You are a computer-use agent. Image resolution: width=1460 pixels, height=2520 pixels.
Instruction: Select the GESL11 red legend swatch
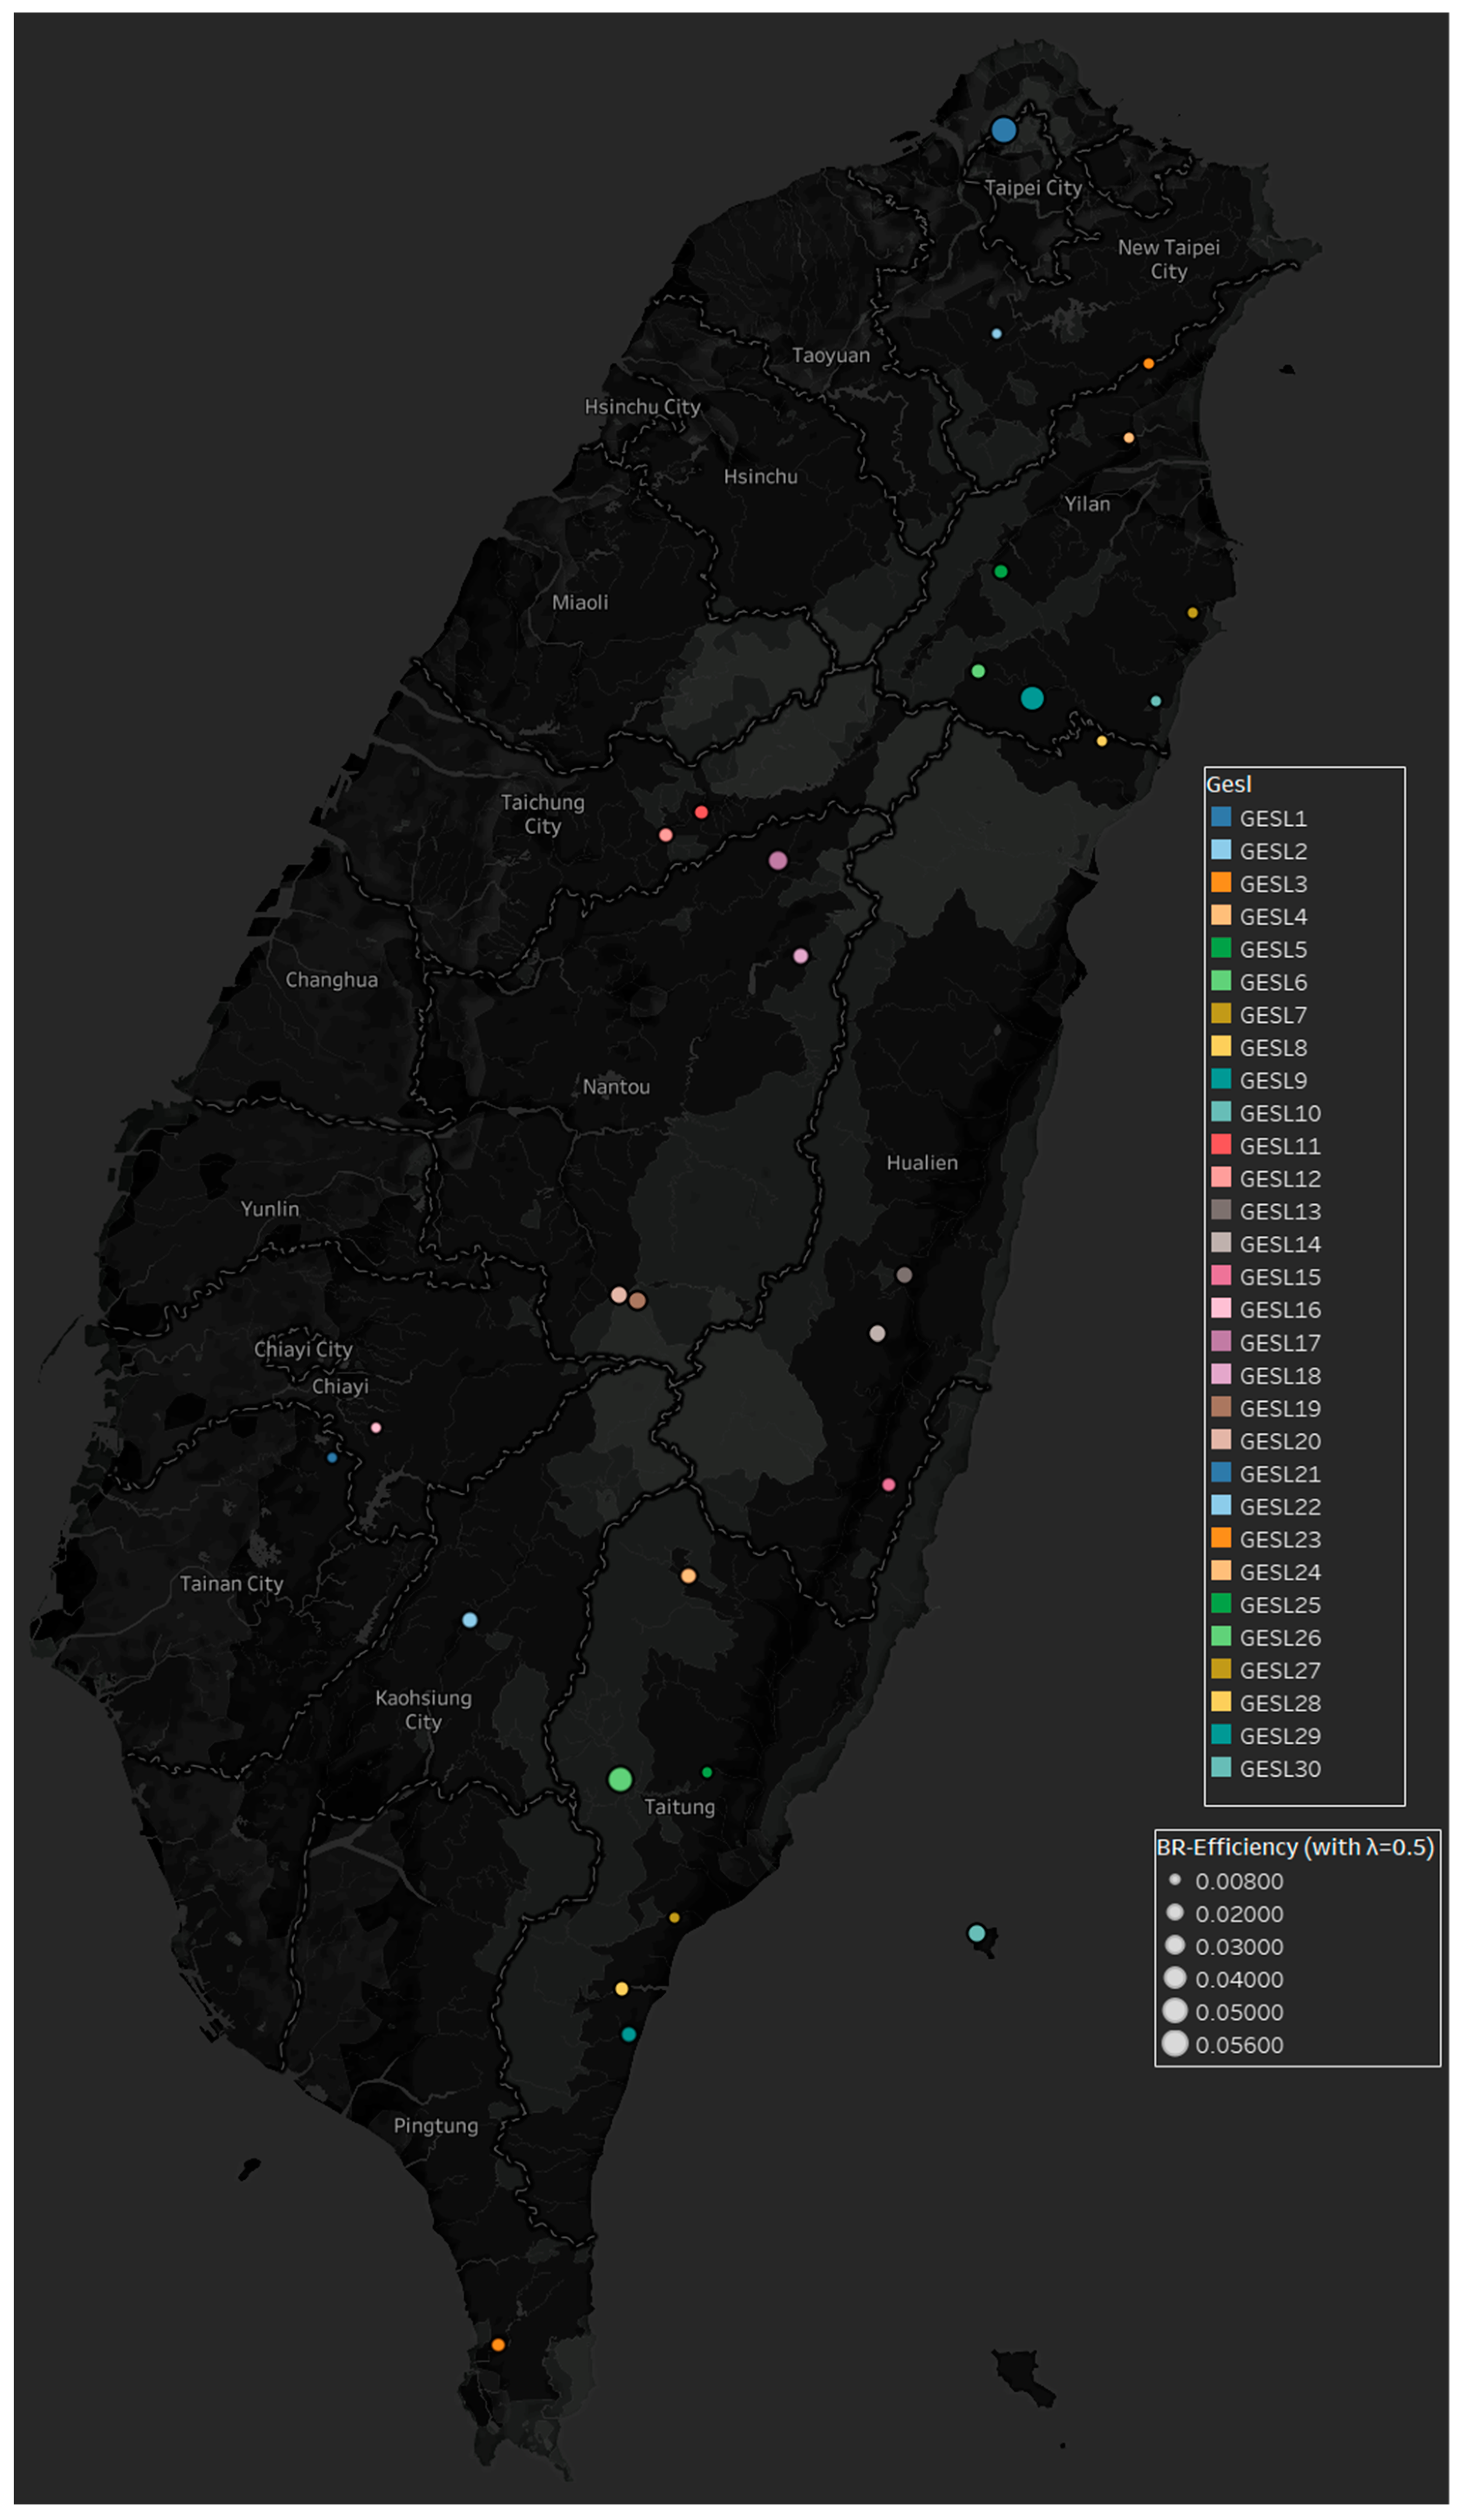point(1220,1145)
